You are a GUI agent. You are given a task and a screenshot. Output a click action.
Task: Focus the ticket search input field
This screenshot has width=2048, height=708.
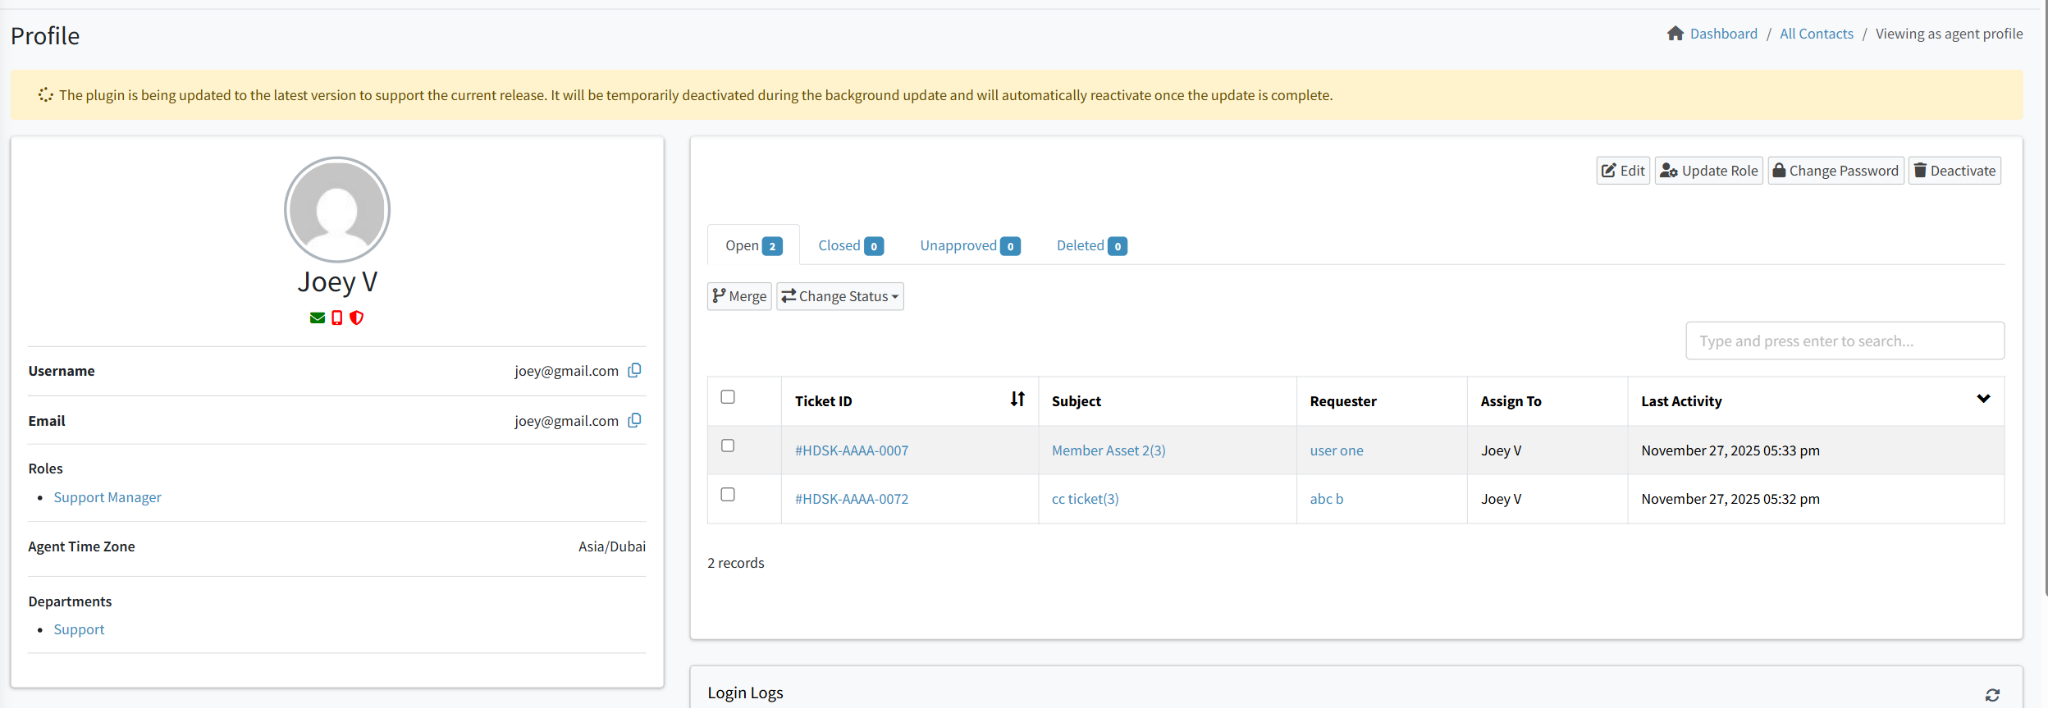[x=1845, y=341]
